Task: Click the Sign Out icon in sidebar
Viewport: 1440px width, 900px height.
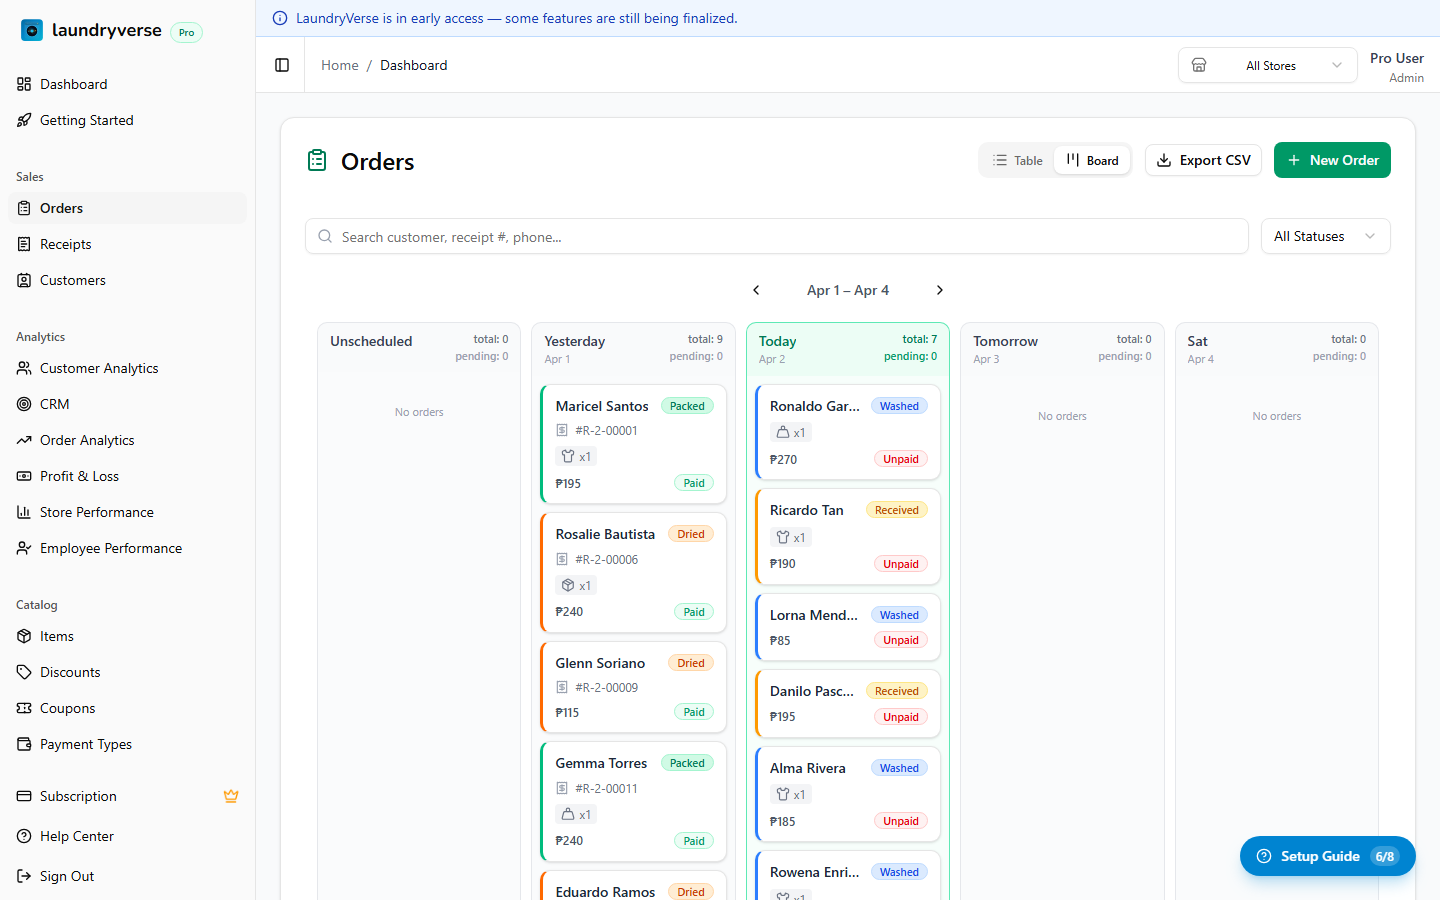Action: coord(24,876)
